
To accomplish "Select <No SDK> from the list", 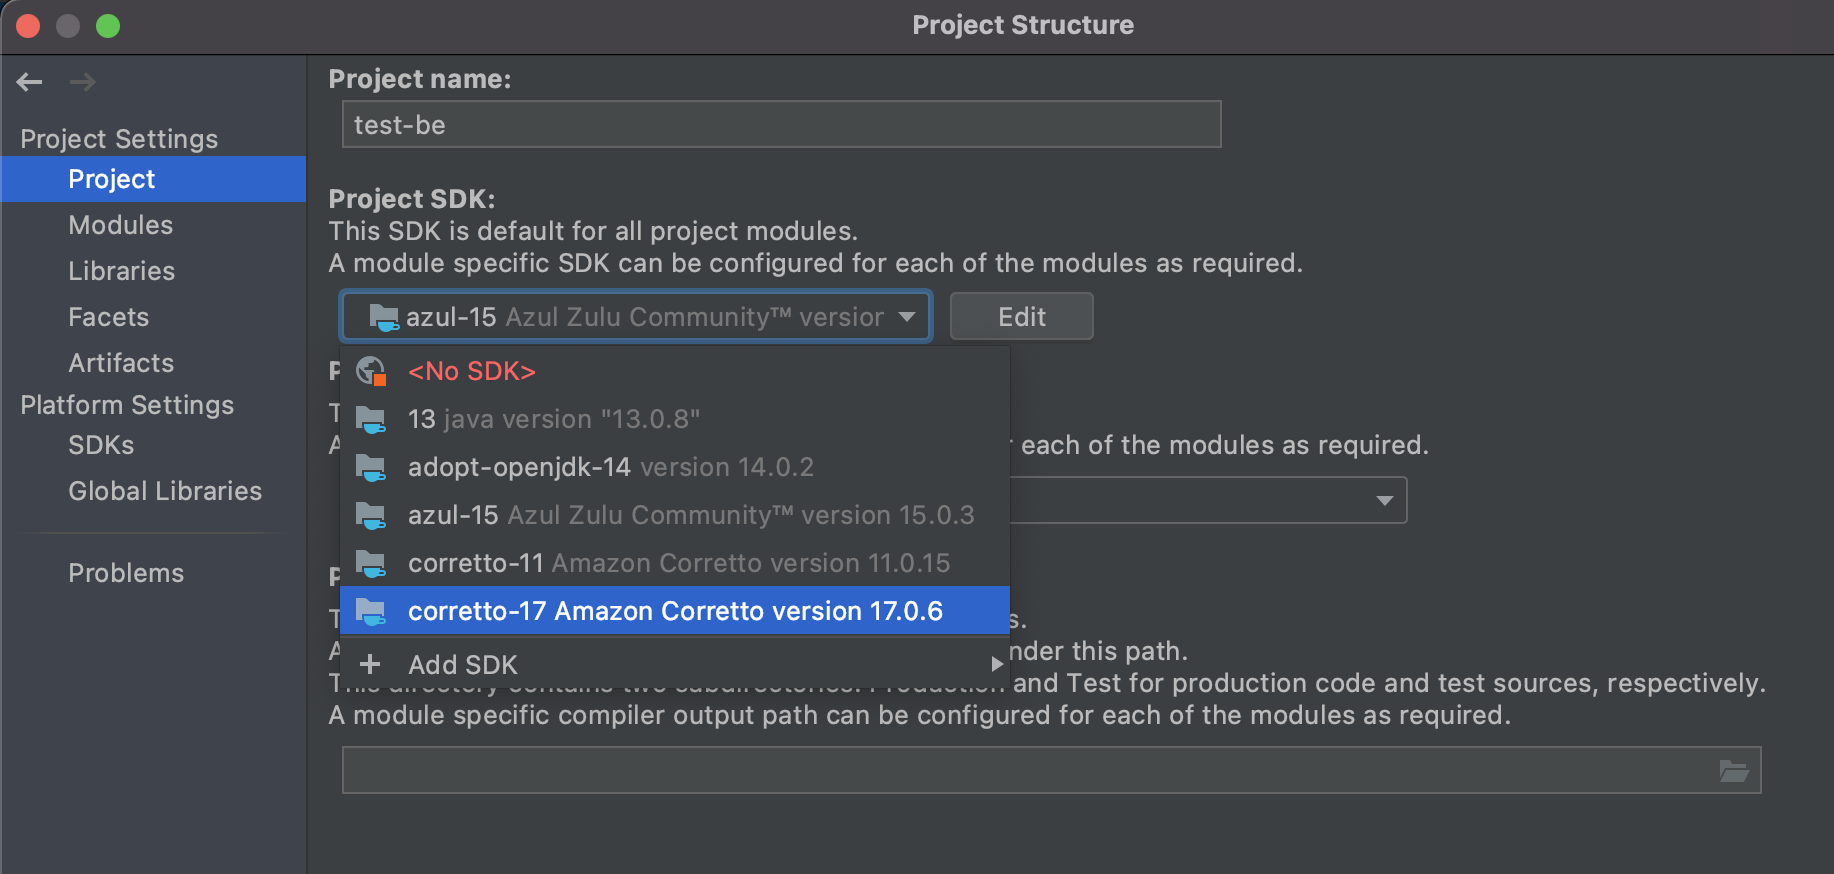I will point(675,371).
